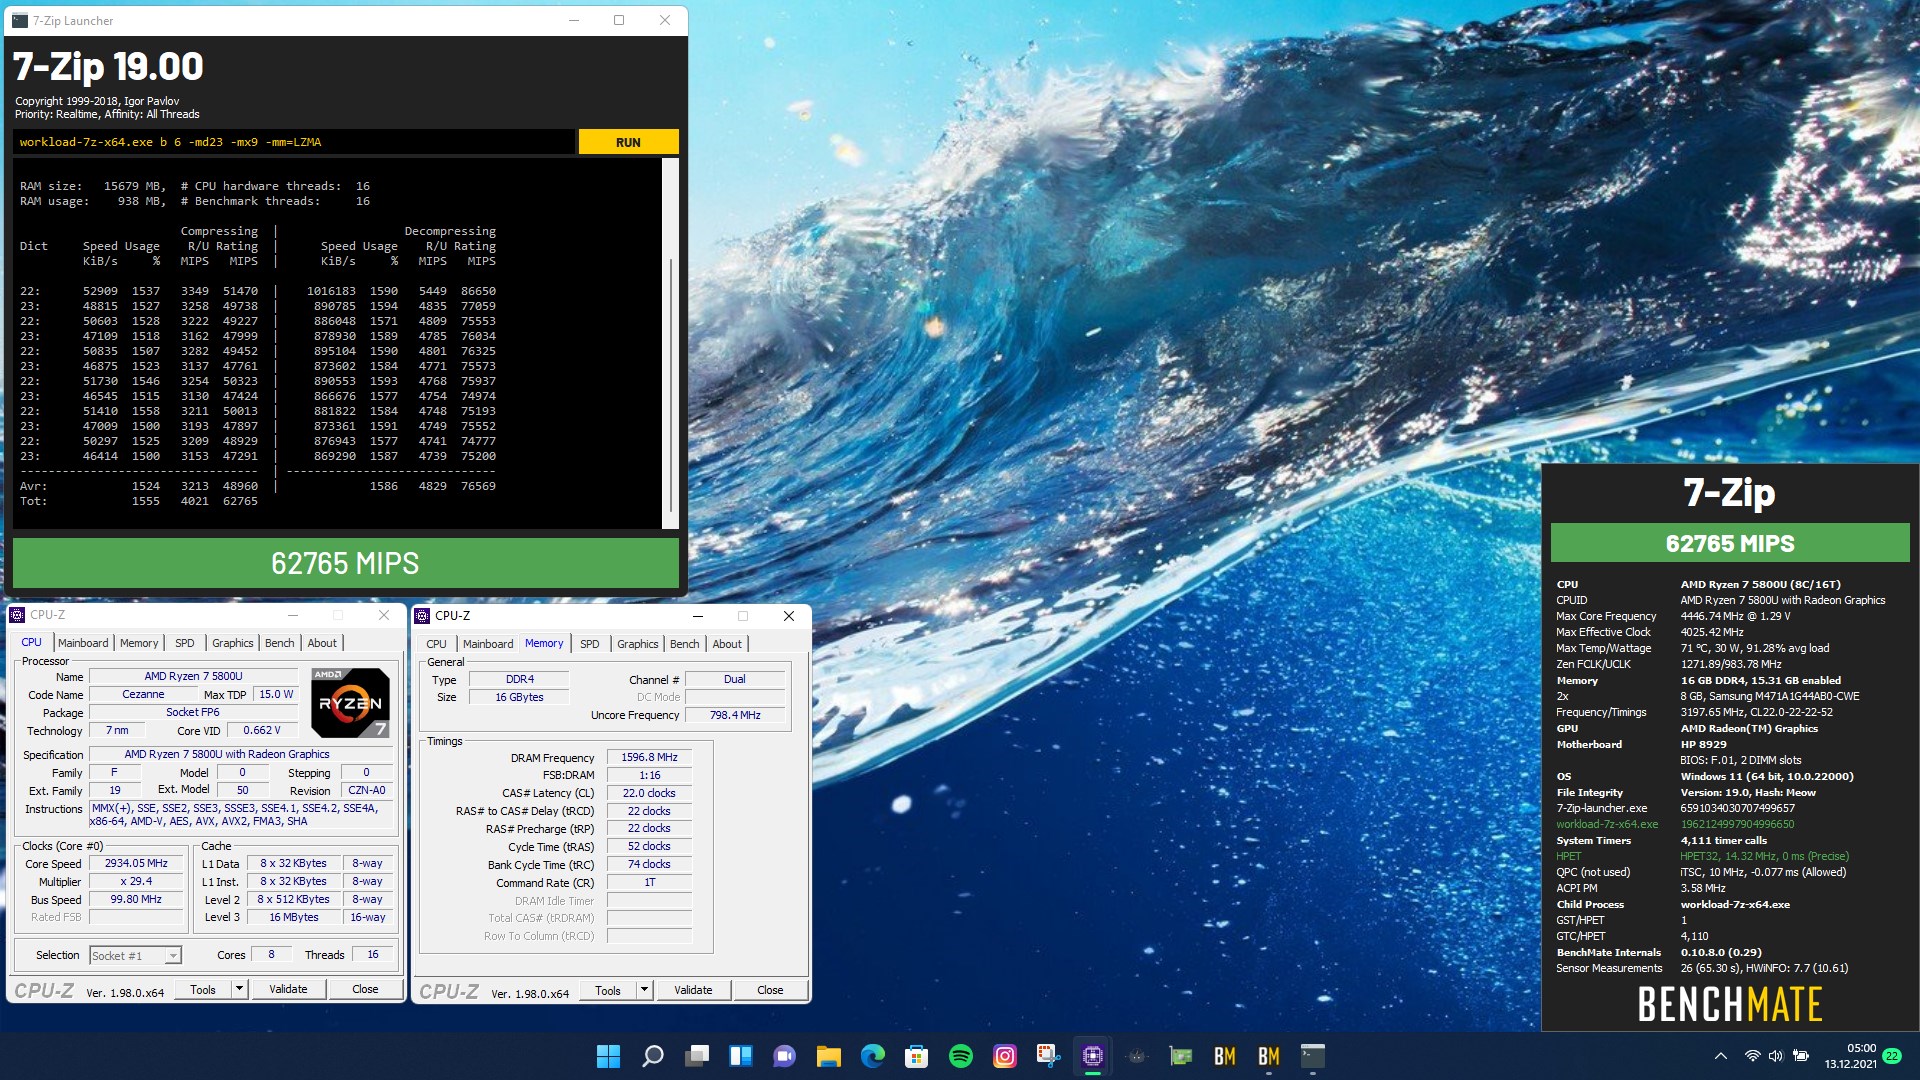
Task: Click the CPU-Z title icon of memory timings window
Action: [423, 616]
